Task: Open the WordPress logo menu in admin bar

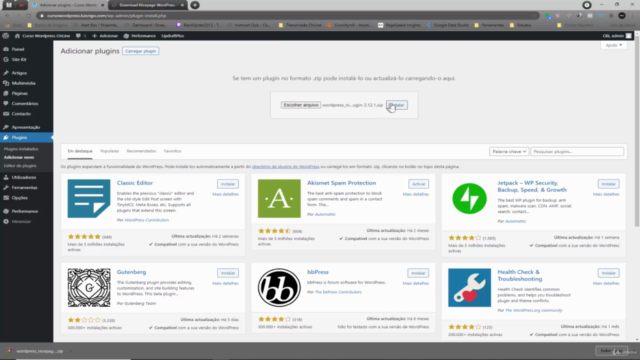Action: pyautogui.click(x=6, y=36)
